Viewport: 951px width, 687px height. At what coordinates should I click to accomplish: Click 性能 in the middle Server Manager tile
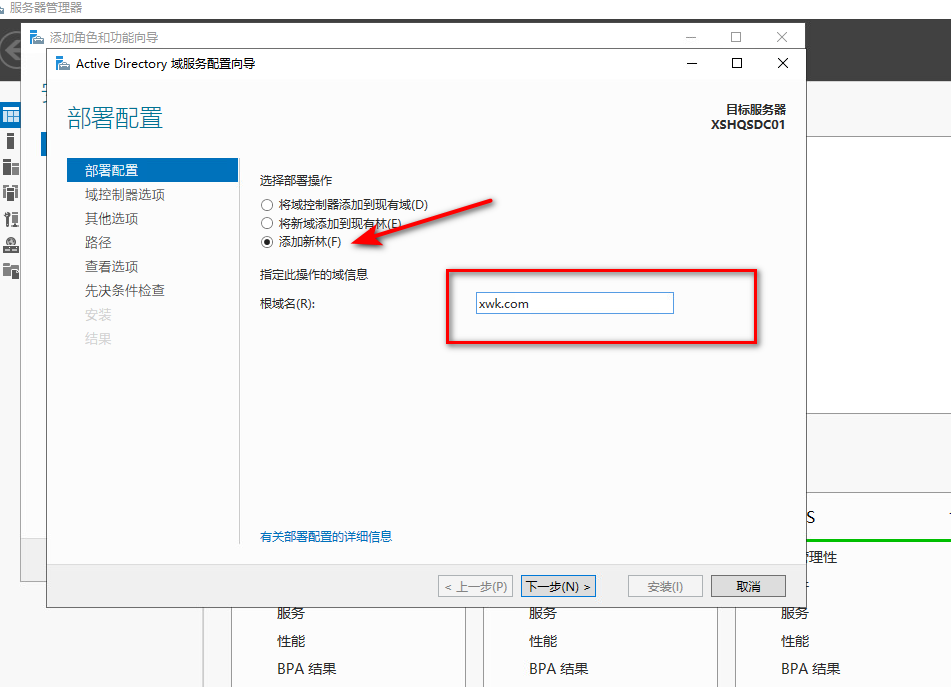(543, 641)
